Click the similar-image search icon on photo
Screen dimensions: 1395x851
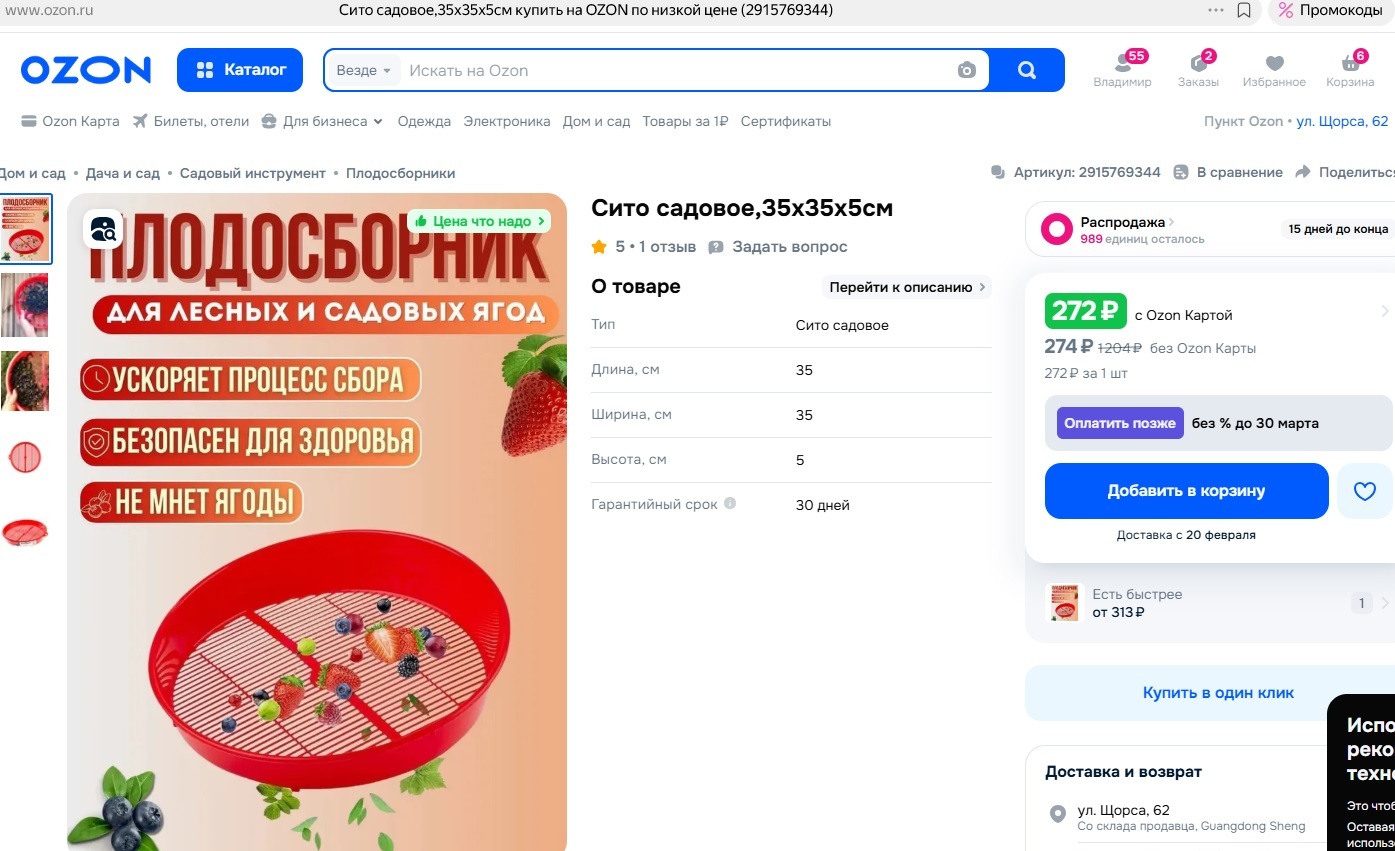click(x=103, y=230)
